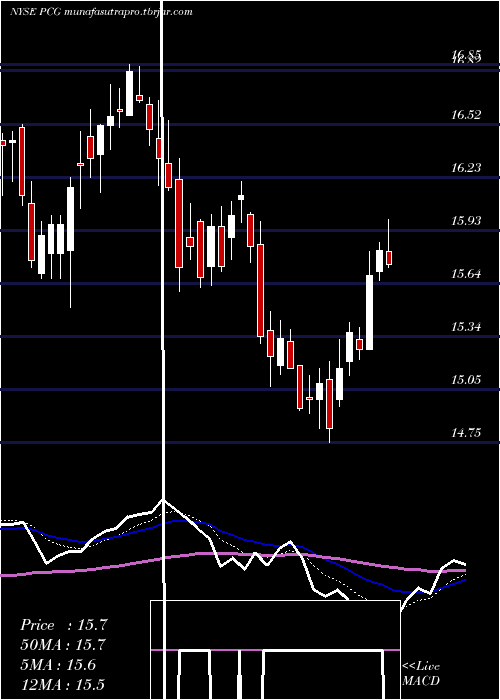
Task: Click the 15.05 price axis label
Action: pyautogui.click(x=466, y=380)
